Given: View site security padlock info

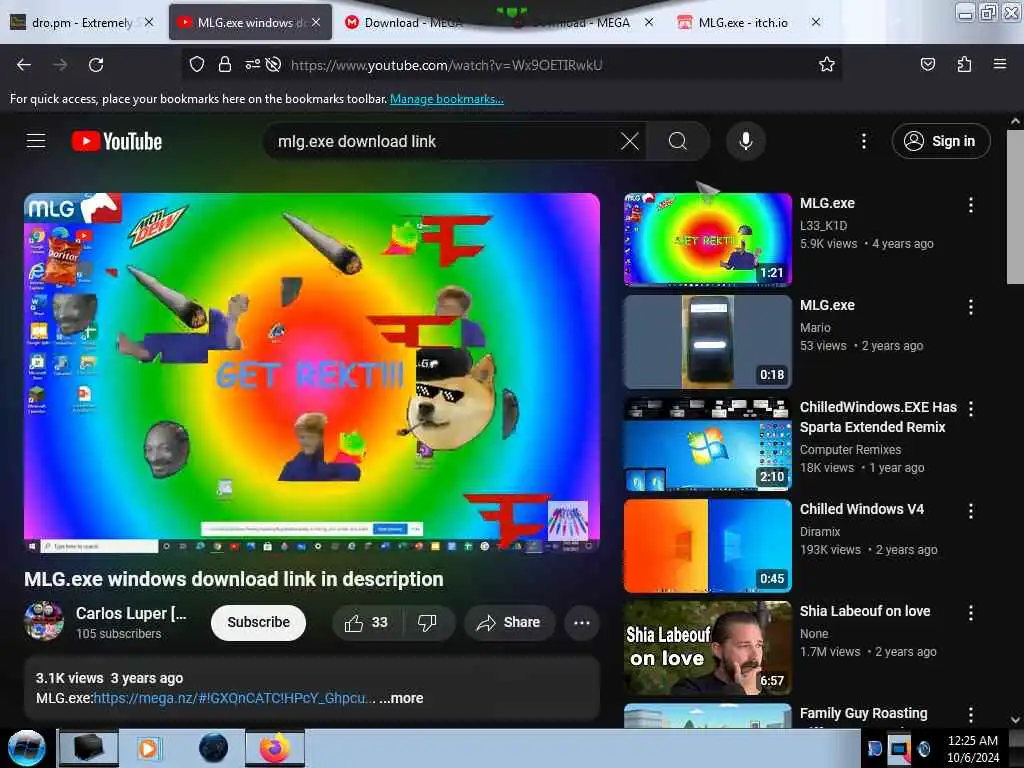Looking at the screenshot, I should [x=225, y=65].
